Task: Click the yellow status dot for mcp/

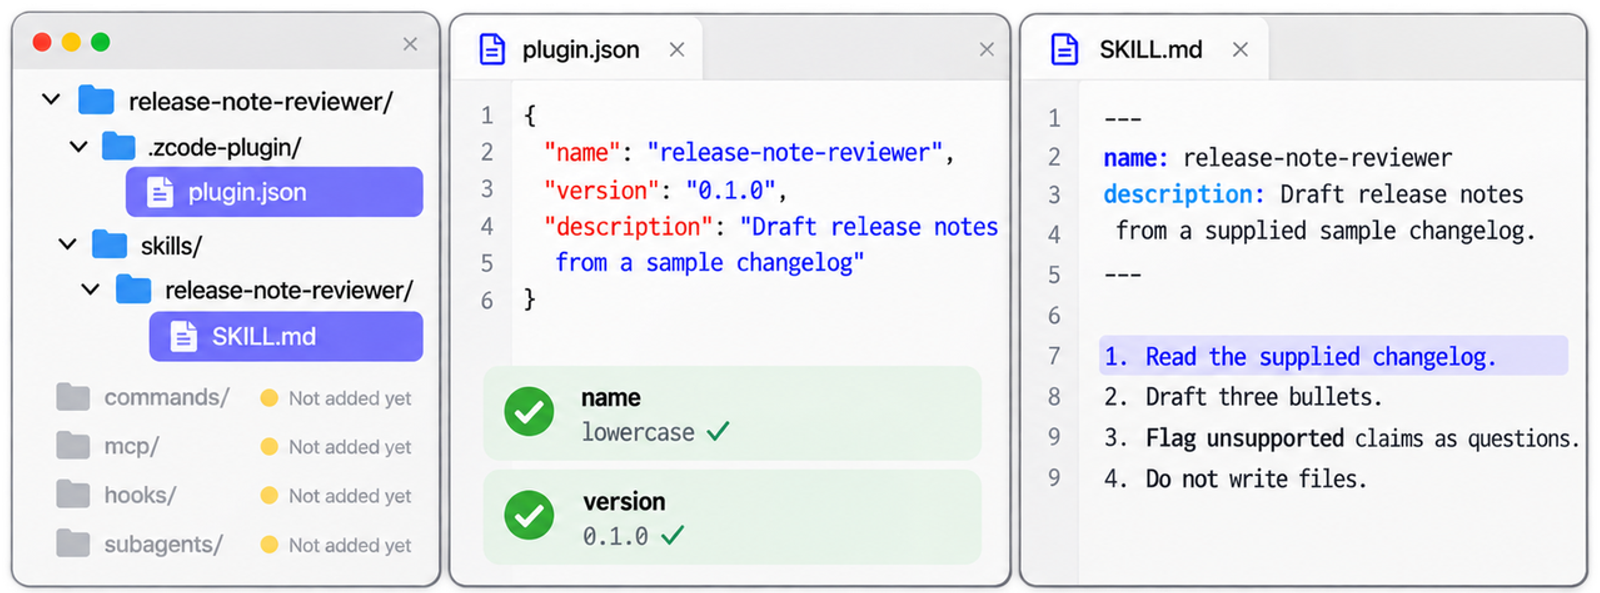Action: tap(269, 447)
